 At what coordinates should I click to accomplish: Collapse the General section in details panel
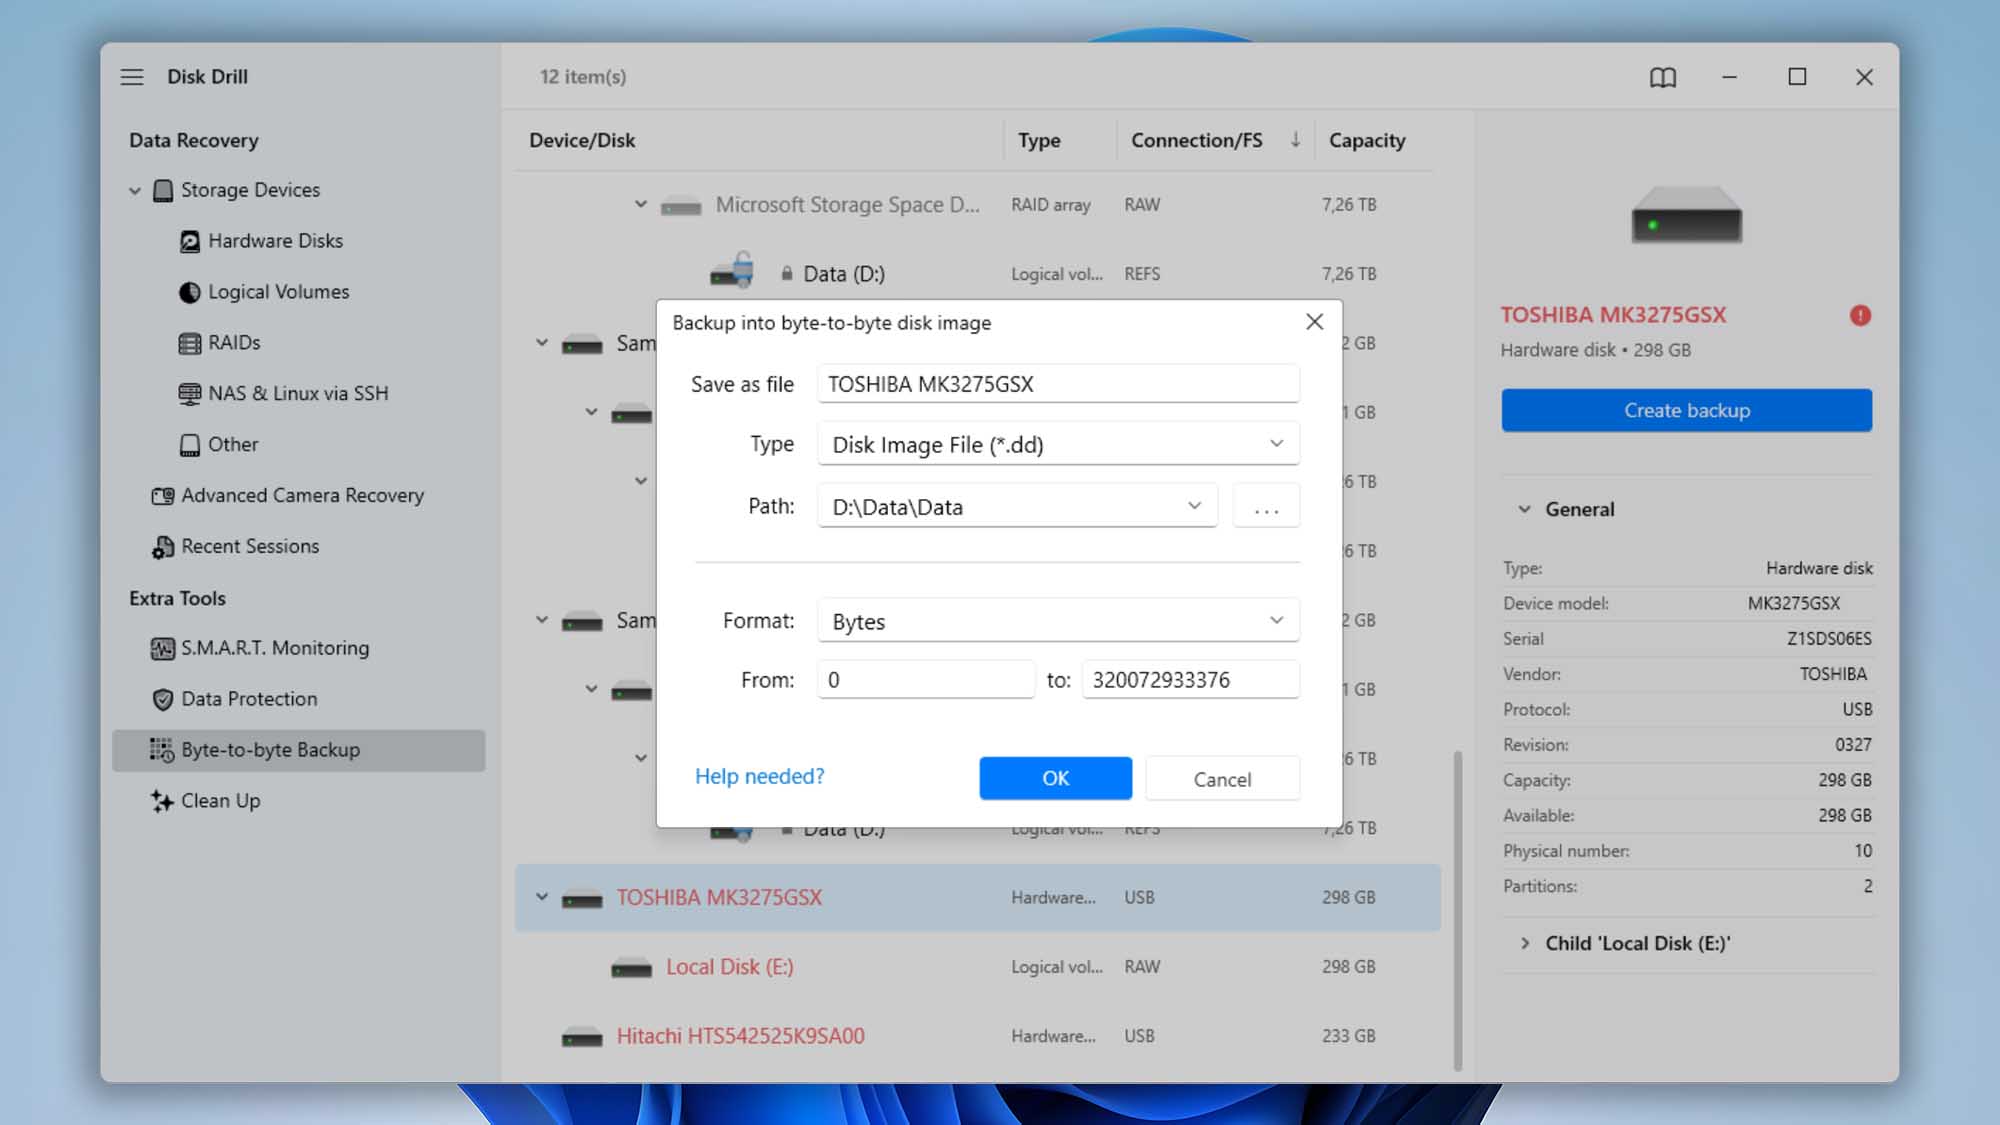coord(1524,509)
